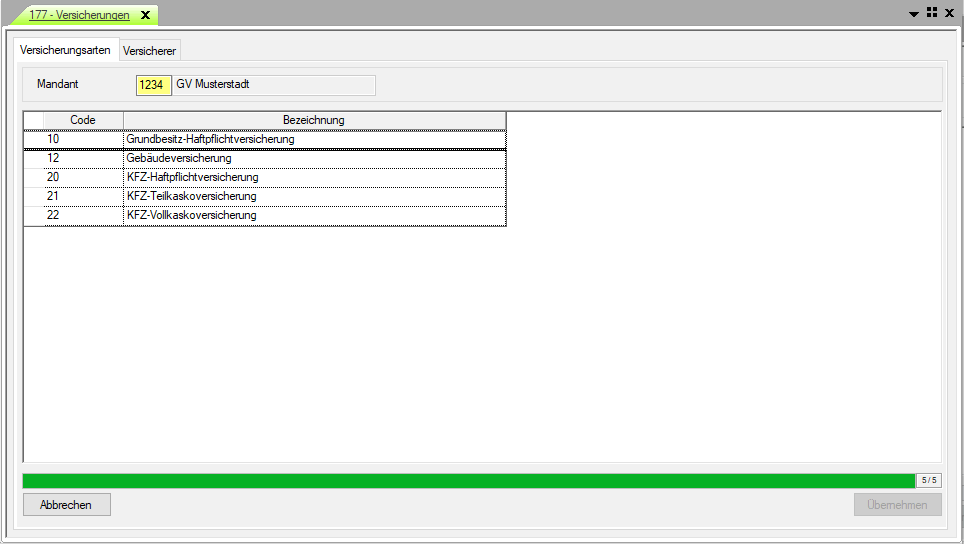Click the Mandant number field 1234

[153, 85]
